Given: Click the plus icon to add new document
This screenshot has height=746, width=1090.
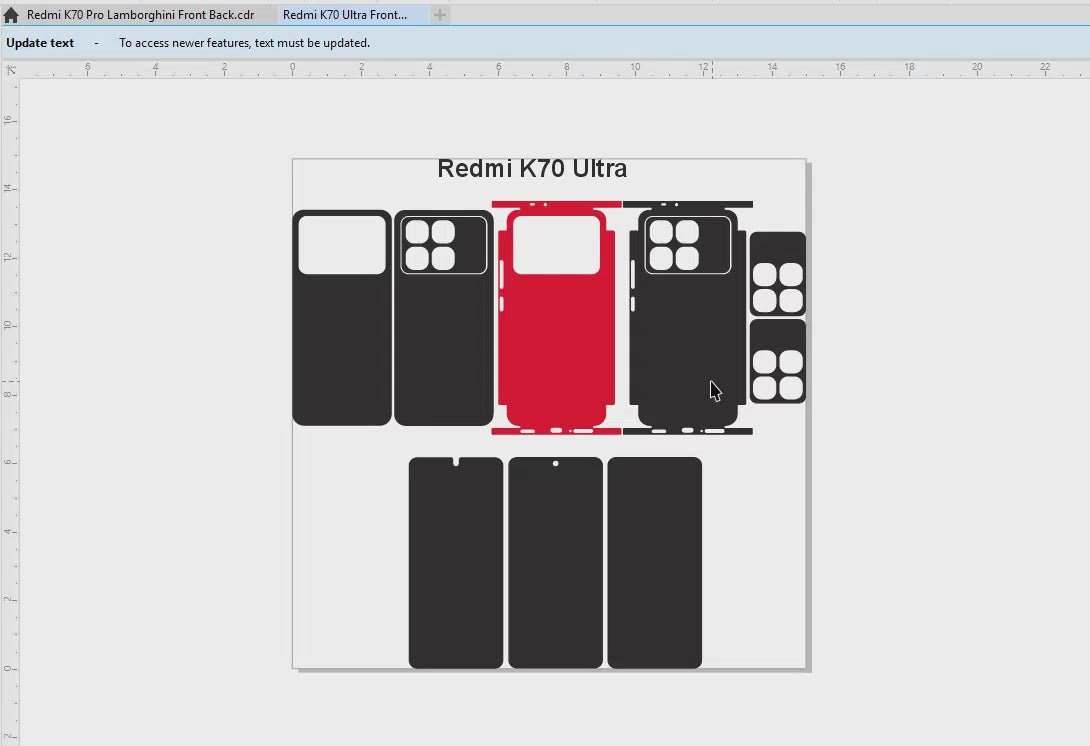Looking at the screenshot, I should [x=440, y=15].
